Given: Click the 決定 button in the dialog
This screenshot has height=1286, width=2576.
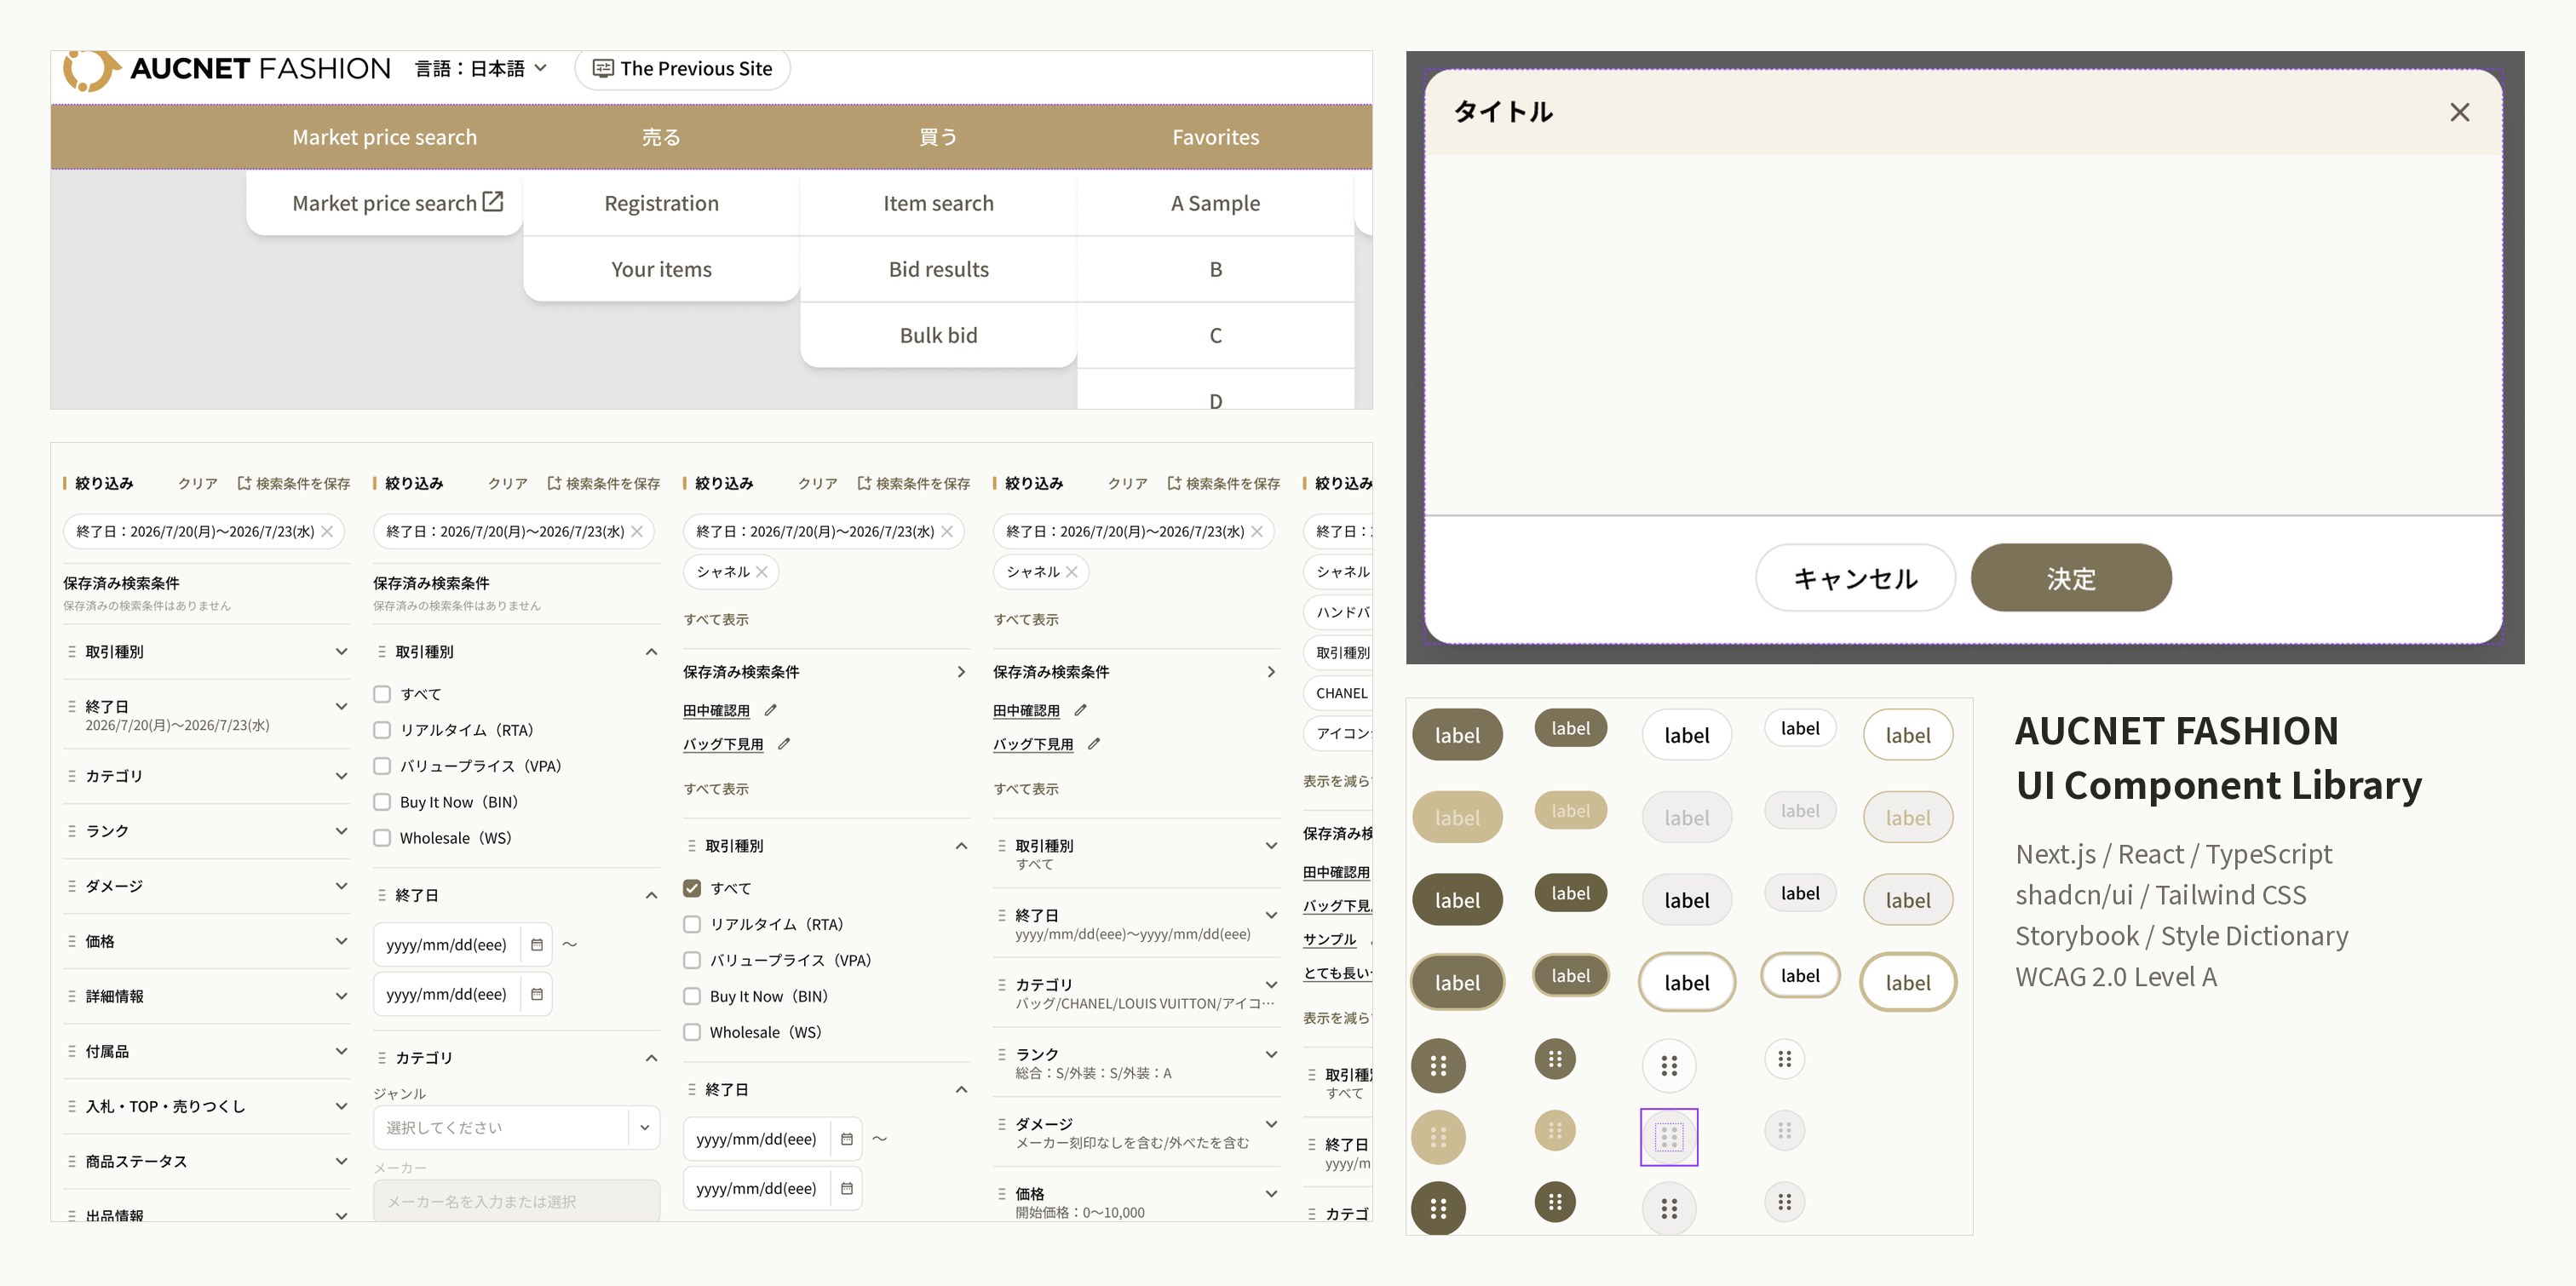Looking at the screenshot, I should tap(2070, 577).
